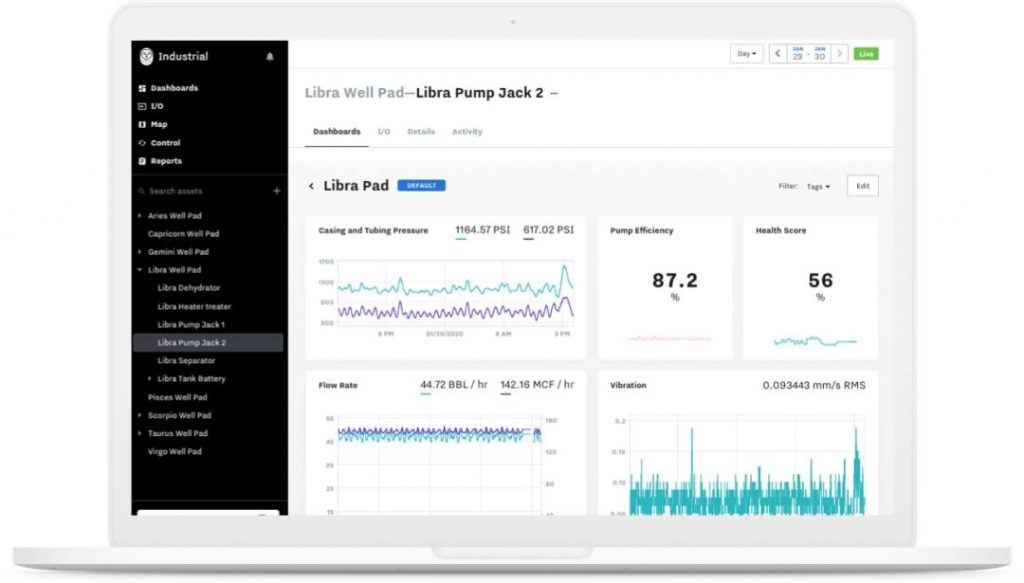Open the Day interval dropdown

pos(744,53)
